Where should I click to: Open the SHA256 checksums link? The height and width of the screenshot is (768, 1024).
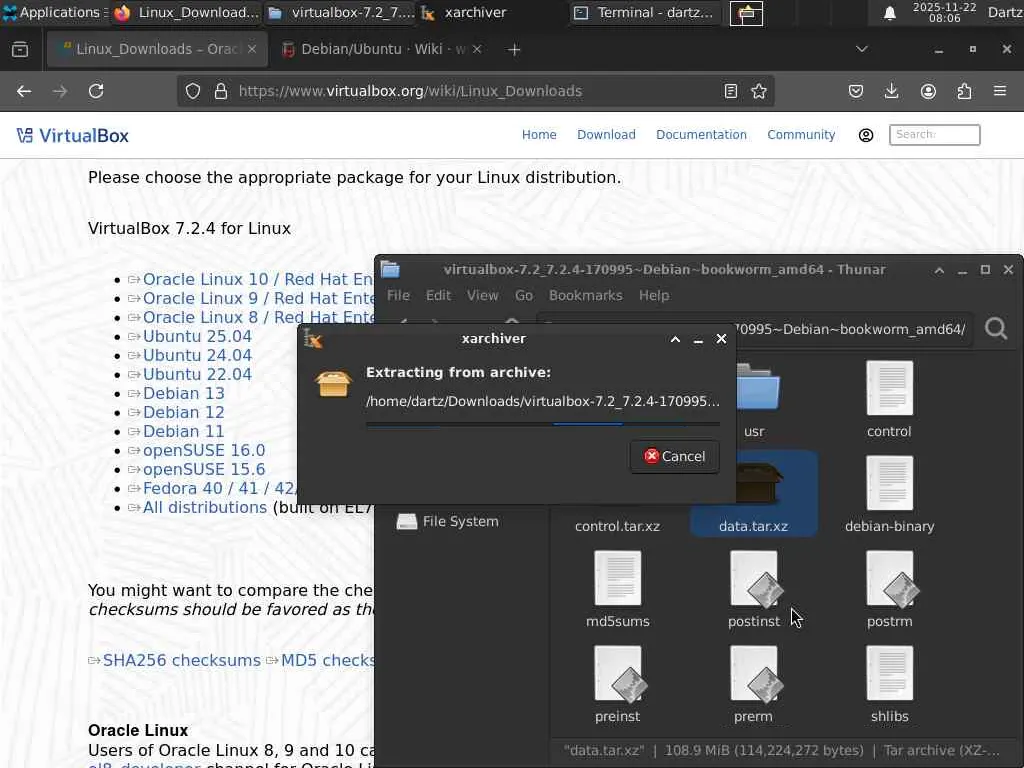[182, 660]
